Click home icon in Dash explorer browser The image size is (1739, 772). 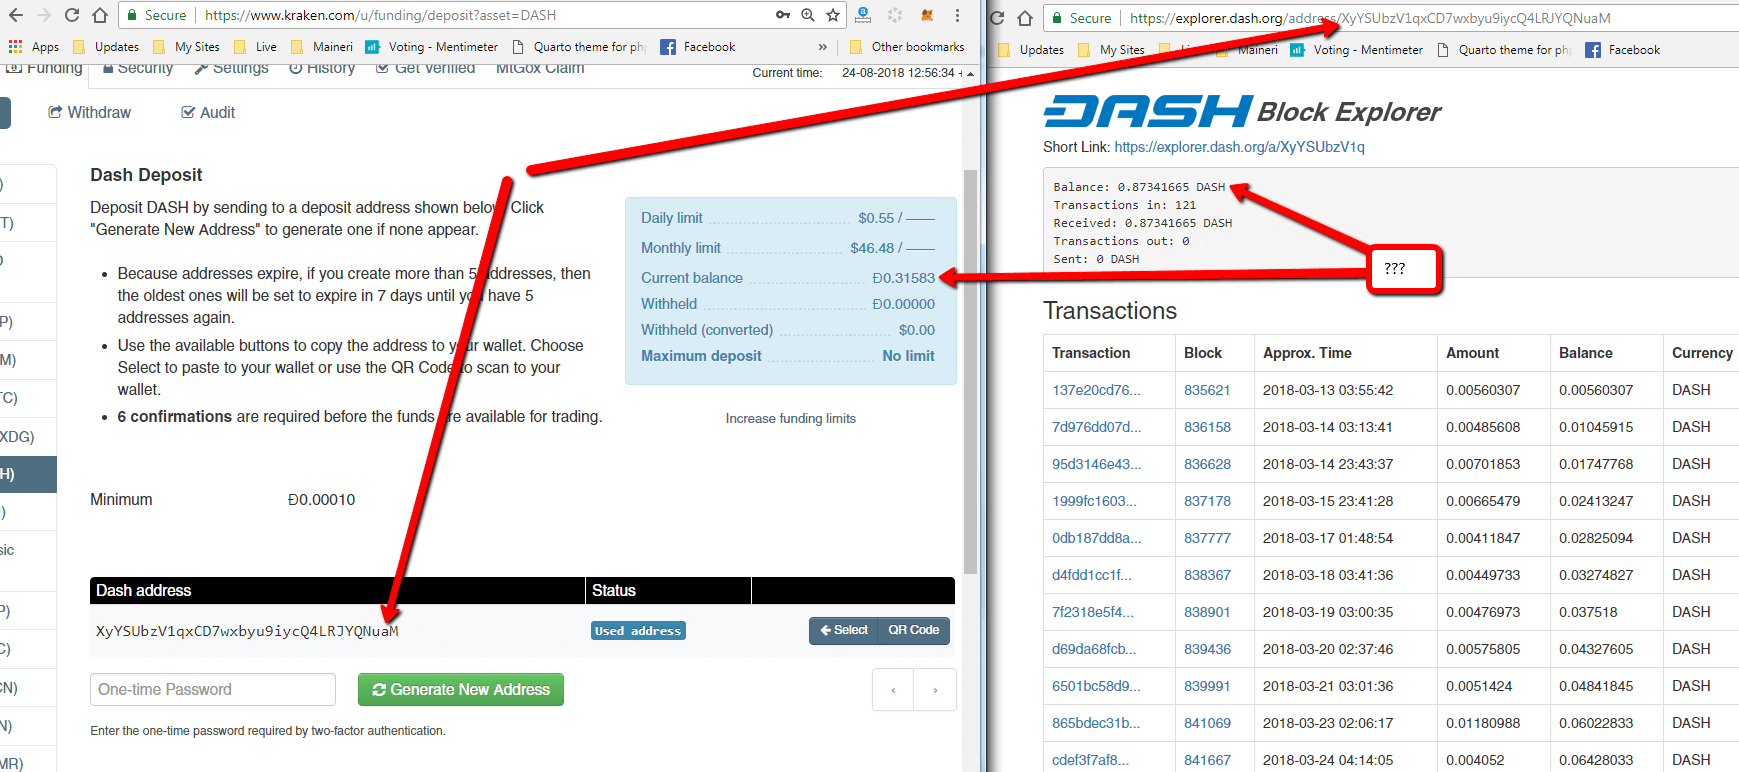coord(1025,18)
